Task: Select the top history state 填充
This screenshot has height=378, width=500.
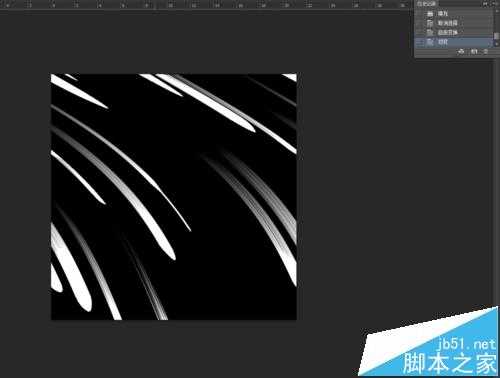Action: click(x=453, y=14)
